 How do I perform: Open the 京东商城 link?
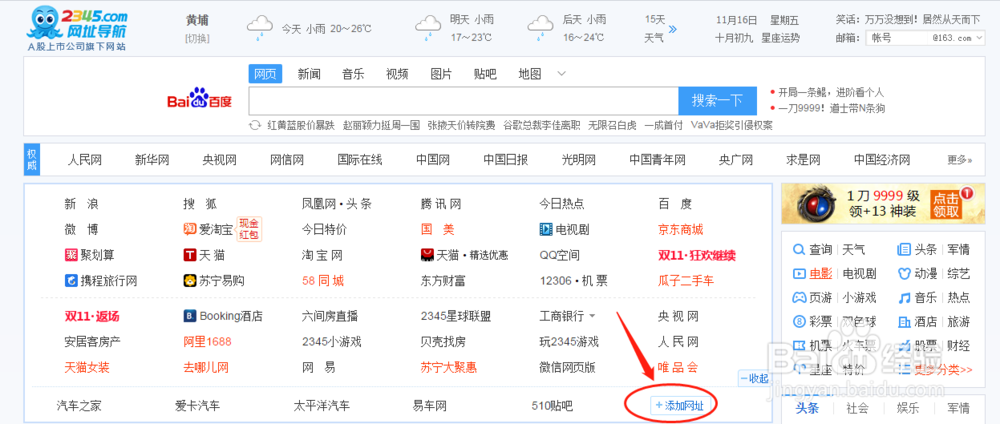click(680, 229)
